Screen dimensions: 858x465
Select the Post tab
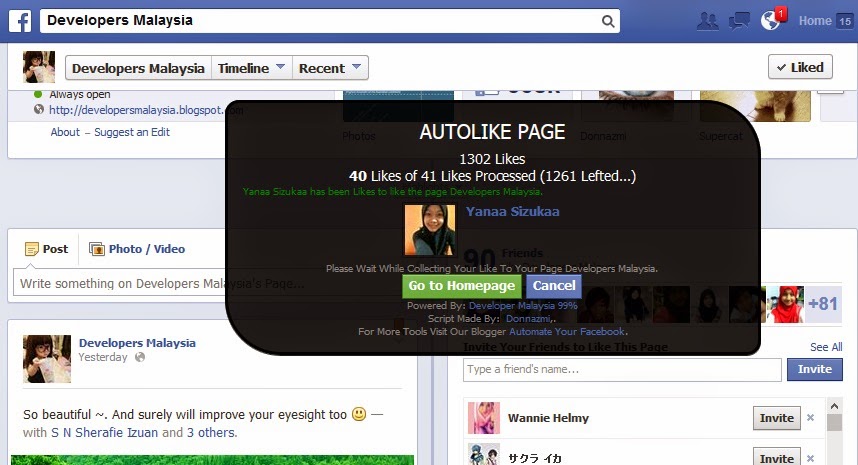pos(46,249)
